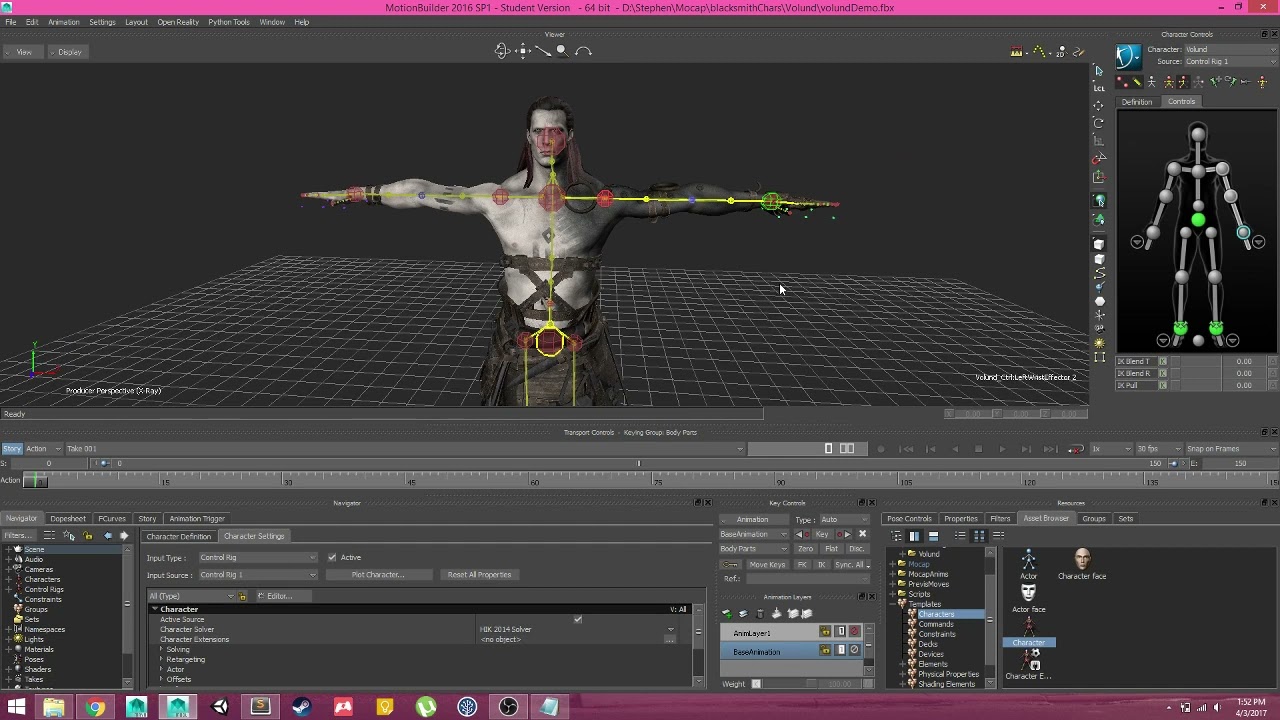
Task: Select the Actor asset icon
Action: coord(1028,565)
